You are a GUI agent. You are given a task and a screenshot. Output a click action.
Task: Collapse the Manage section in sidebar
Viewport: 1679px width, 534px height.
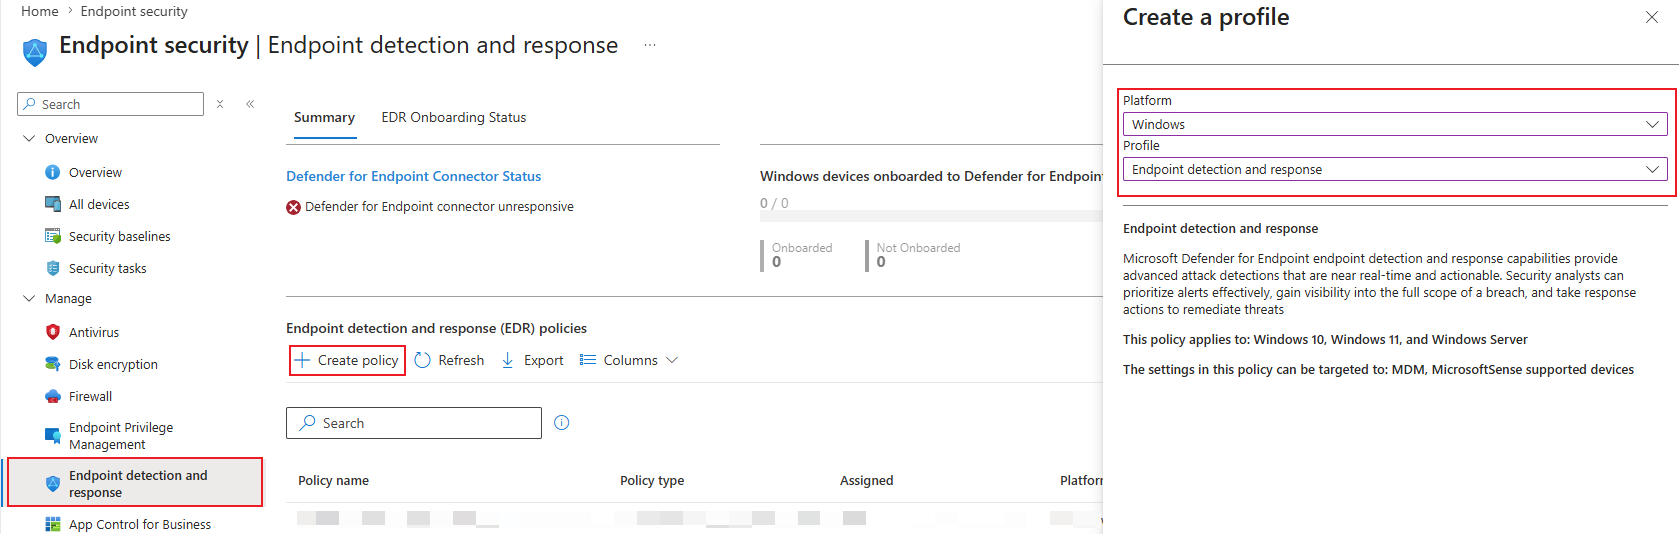(29, 298)
